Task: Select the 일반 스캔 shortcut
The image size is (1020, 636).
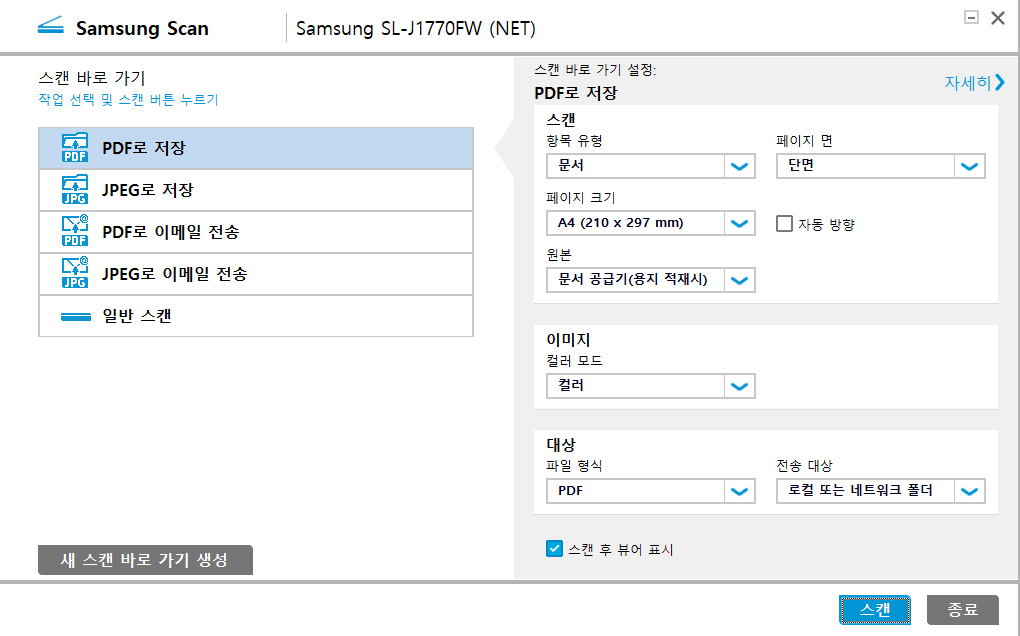Action: (256, 316)
